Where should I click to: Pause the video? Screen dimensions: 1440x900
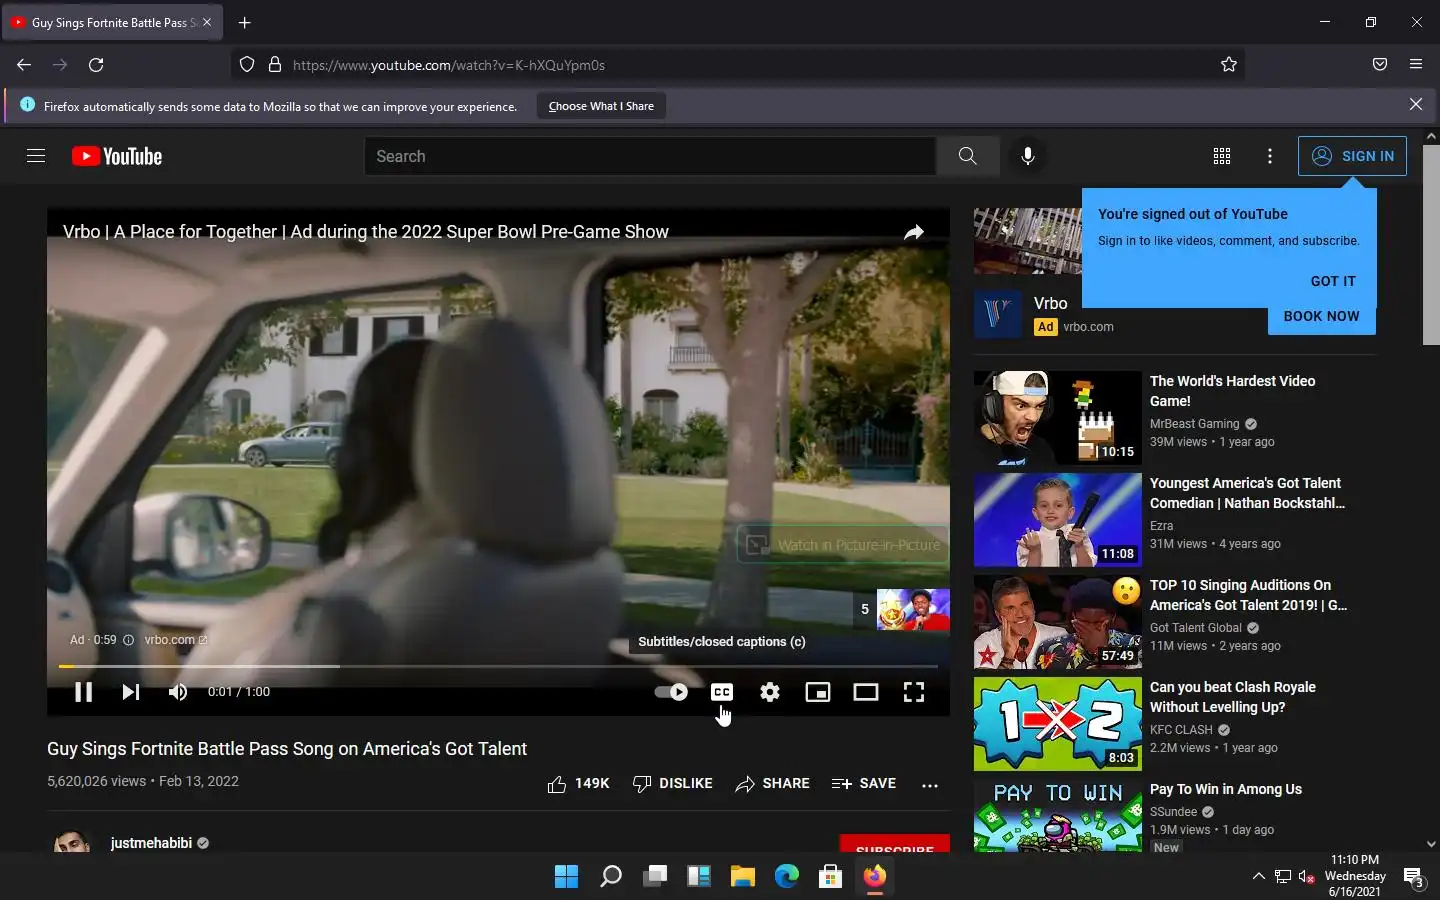click(84, 692)
